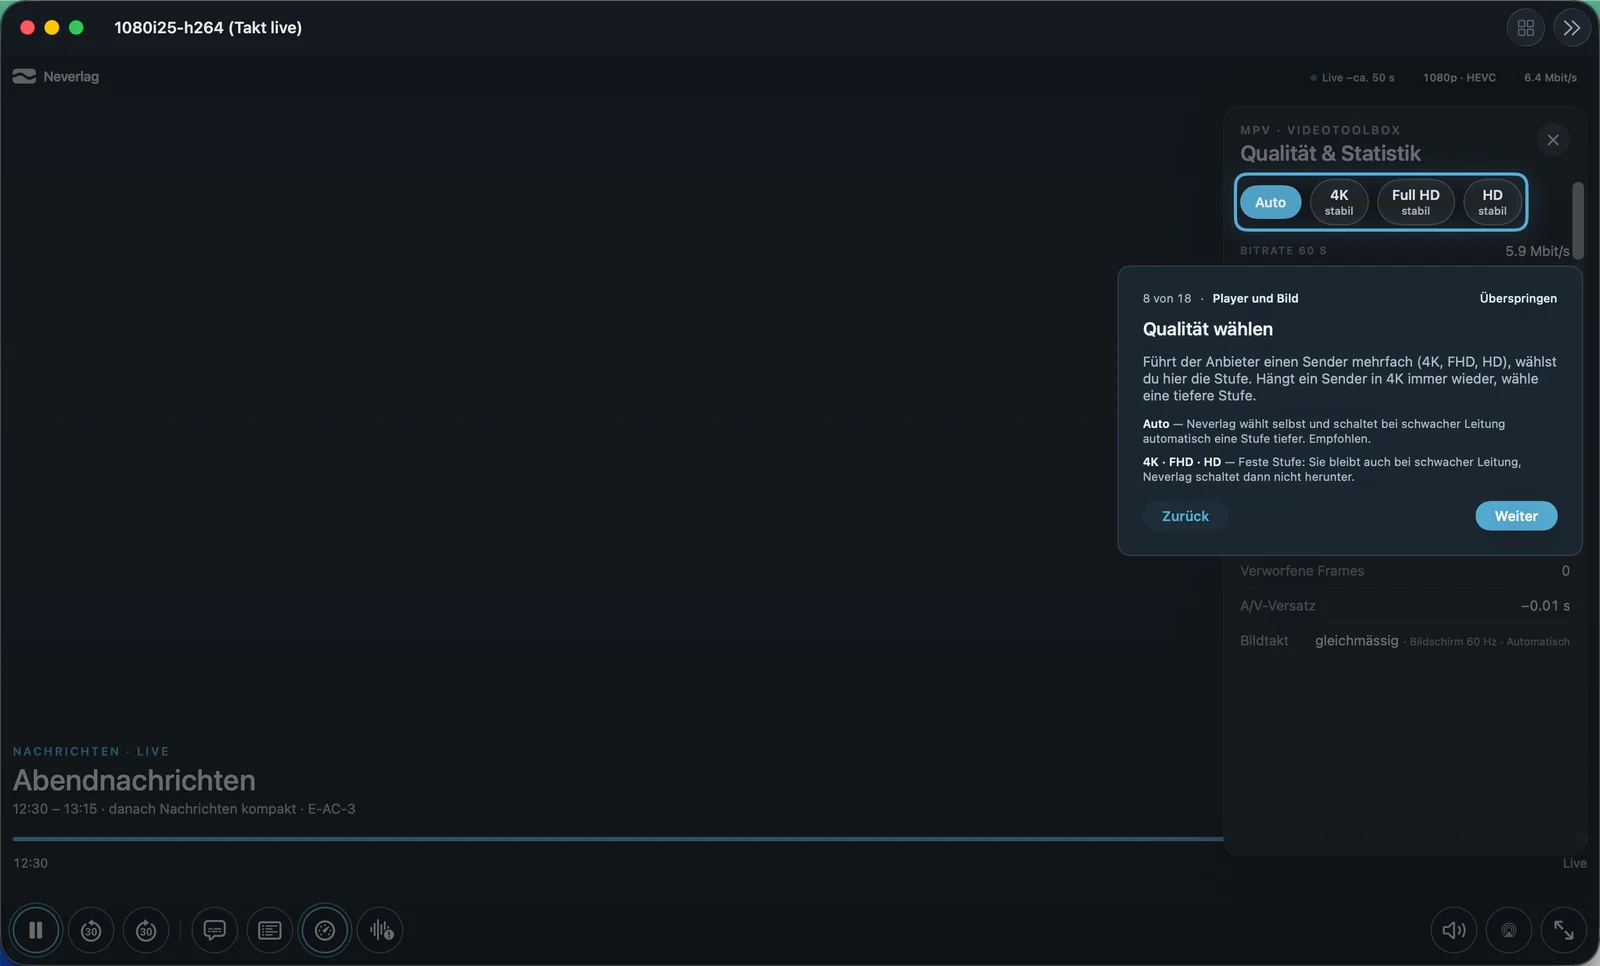Select the Auto quality option
The width and height of the screenshot is (1600, 966).
point(1270,202)
